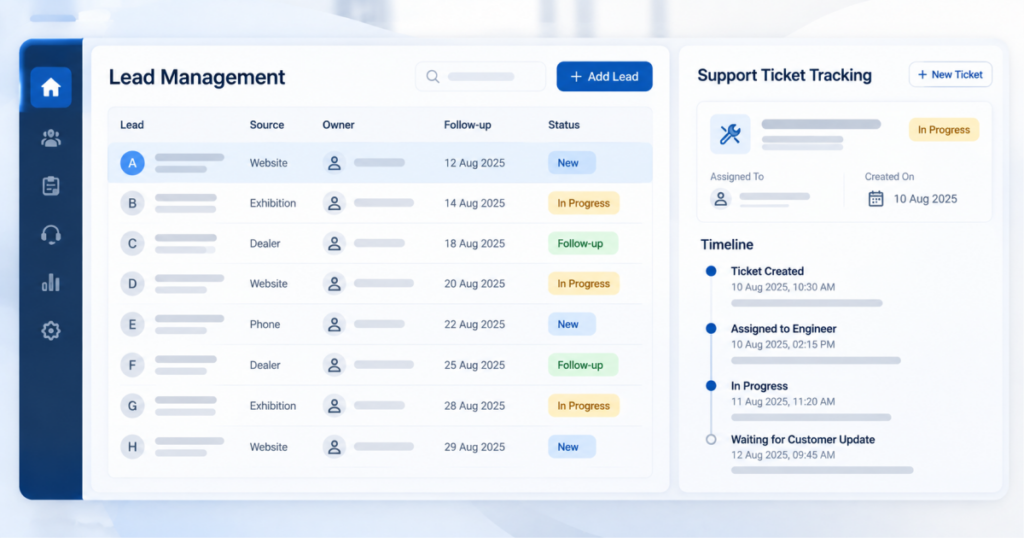Open the clipboard tasks sidebar icon
This screenshot has height=538, width=1024.
(51, 186)
